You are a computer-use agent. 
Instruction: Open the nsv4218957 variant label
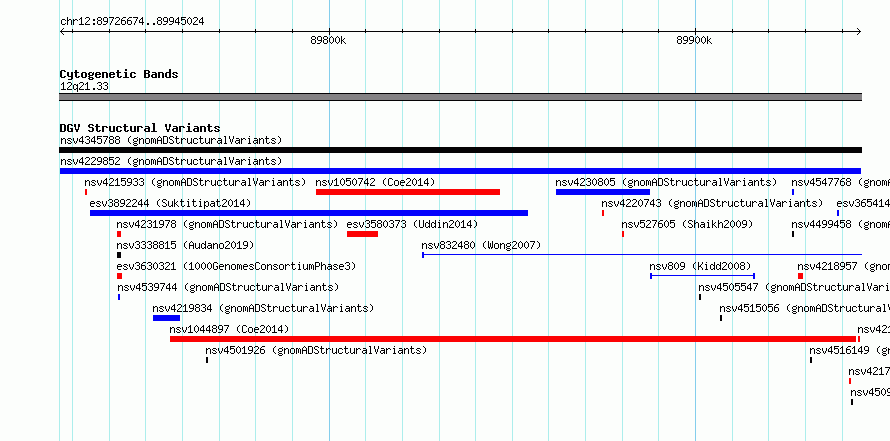coord(843,266)
